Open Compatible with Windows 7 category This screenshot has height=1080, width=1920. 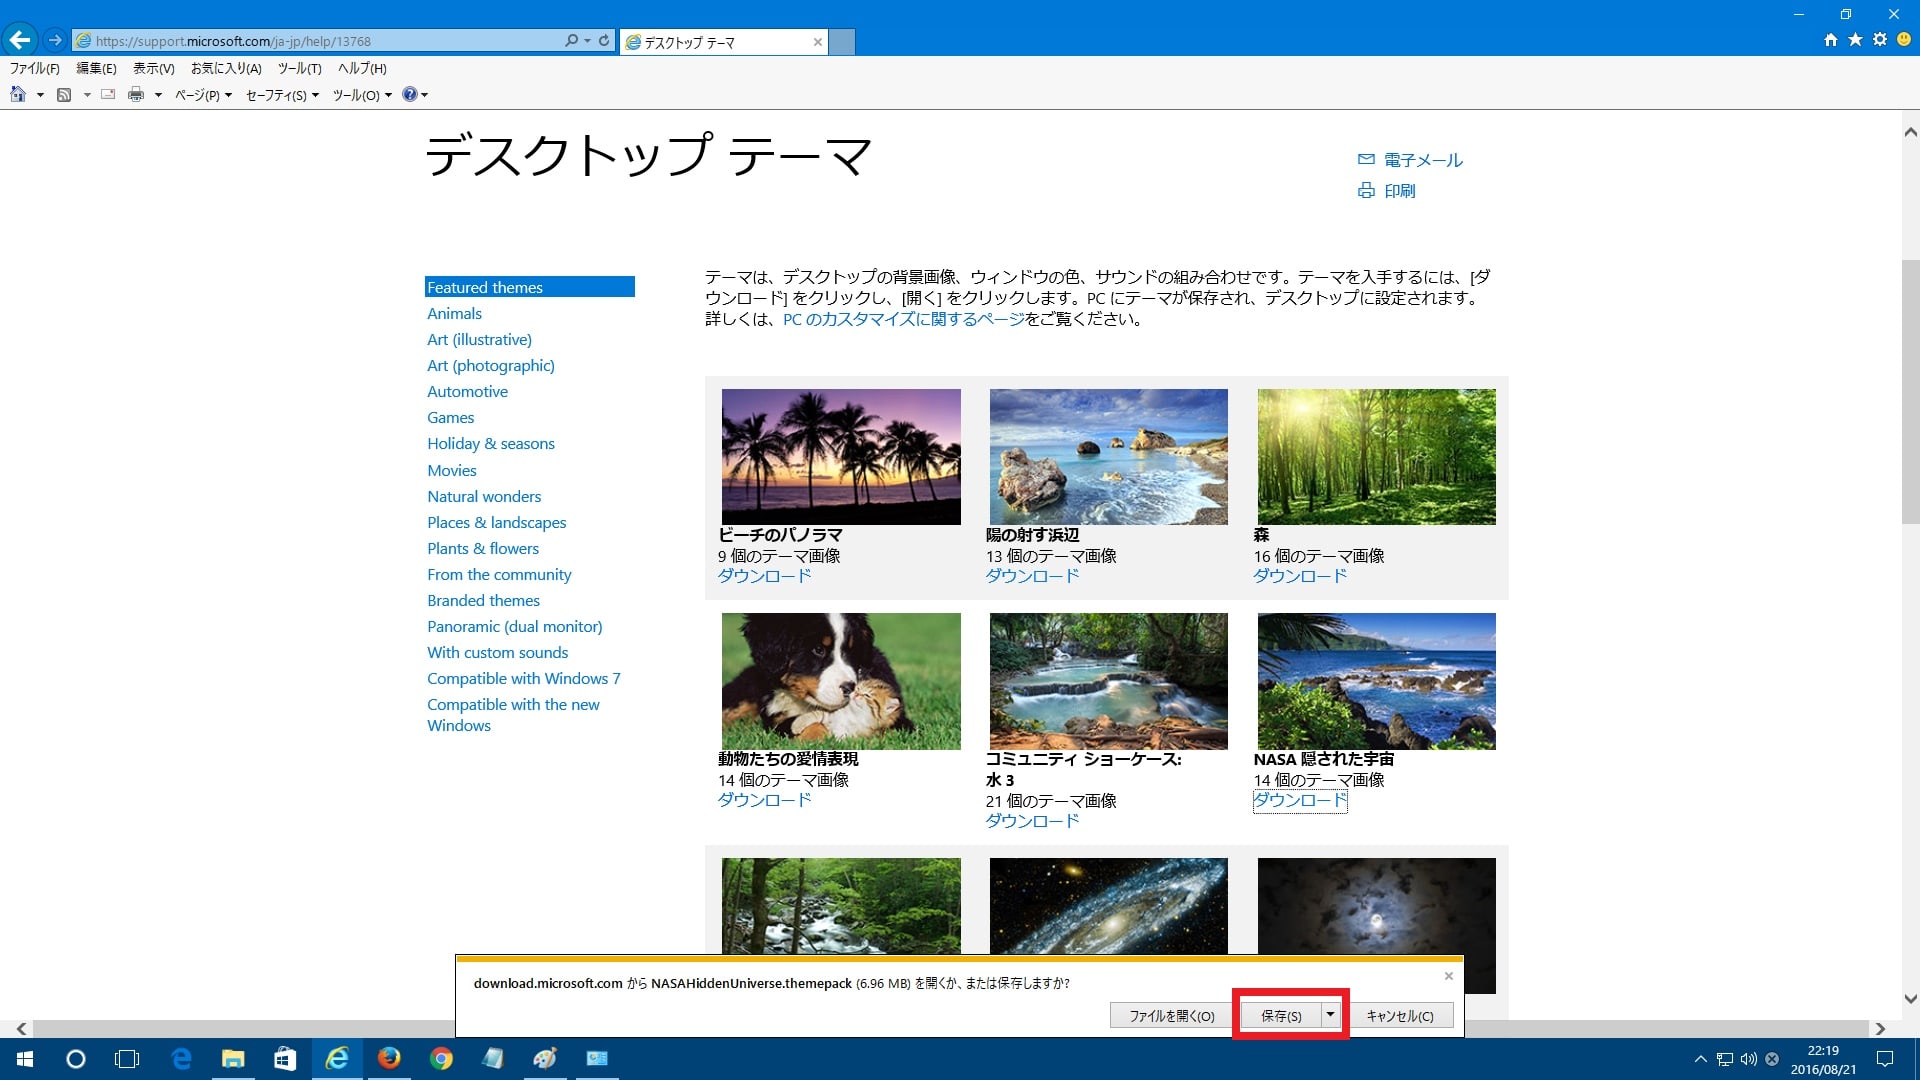tap(524, 678)
